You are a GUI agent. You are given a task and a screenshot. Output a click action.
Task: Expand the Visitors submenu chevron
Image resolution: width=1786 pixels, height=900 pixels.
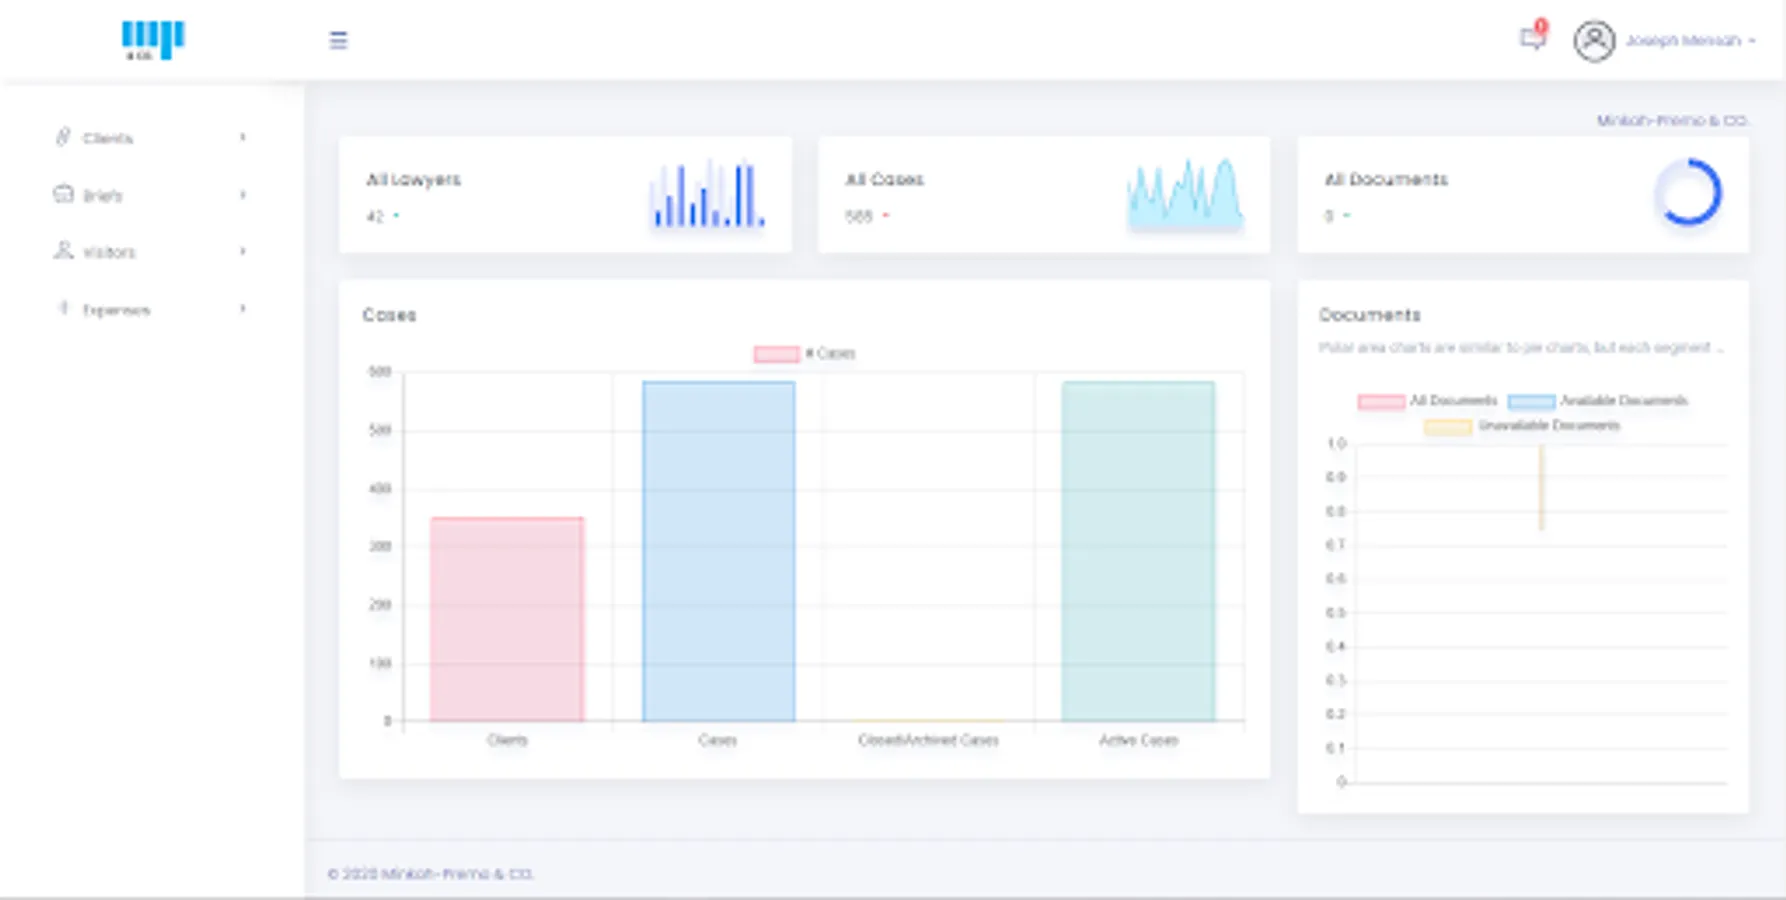pos(242,251)
